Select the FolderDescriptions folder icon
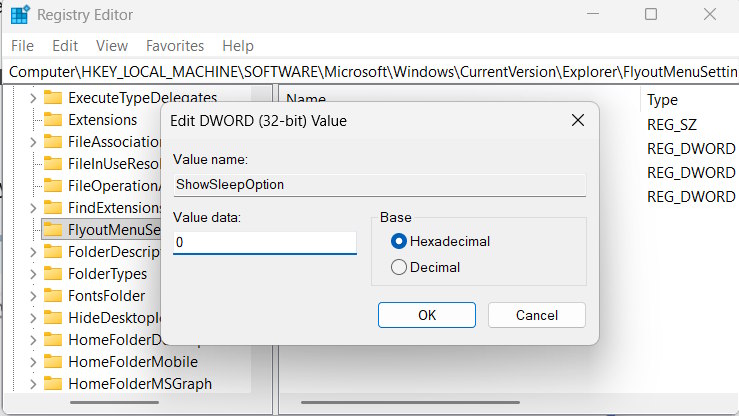The width and height of the screenshot is (739, 416). click(53, 252)
